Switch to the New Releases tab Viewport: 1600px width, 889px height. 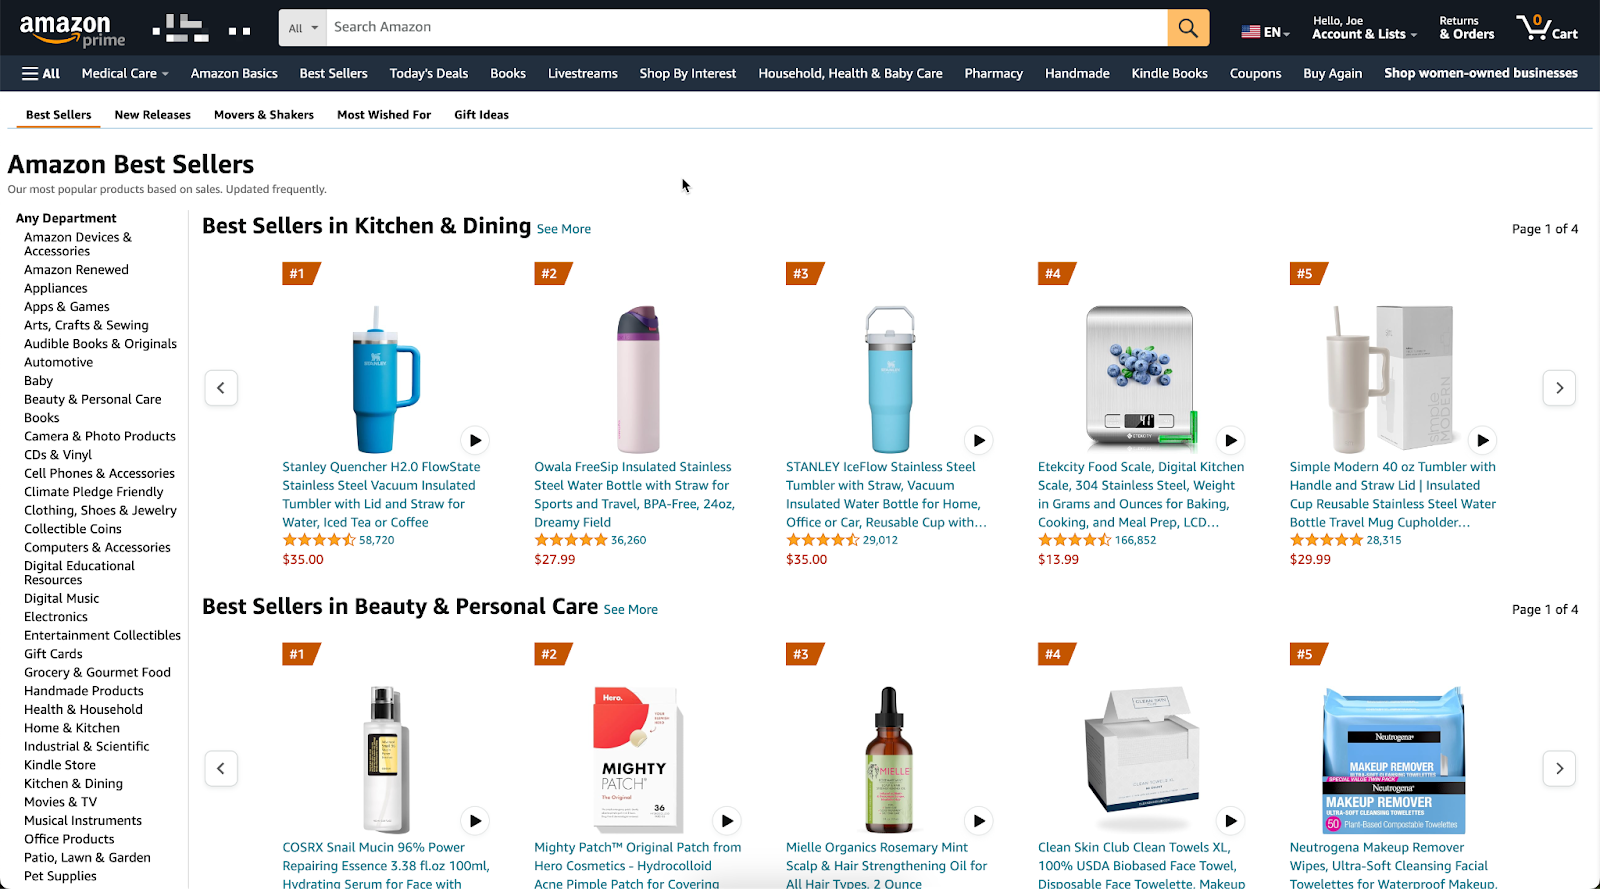pos(152,114)
